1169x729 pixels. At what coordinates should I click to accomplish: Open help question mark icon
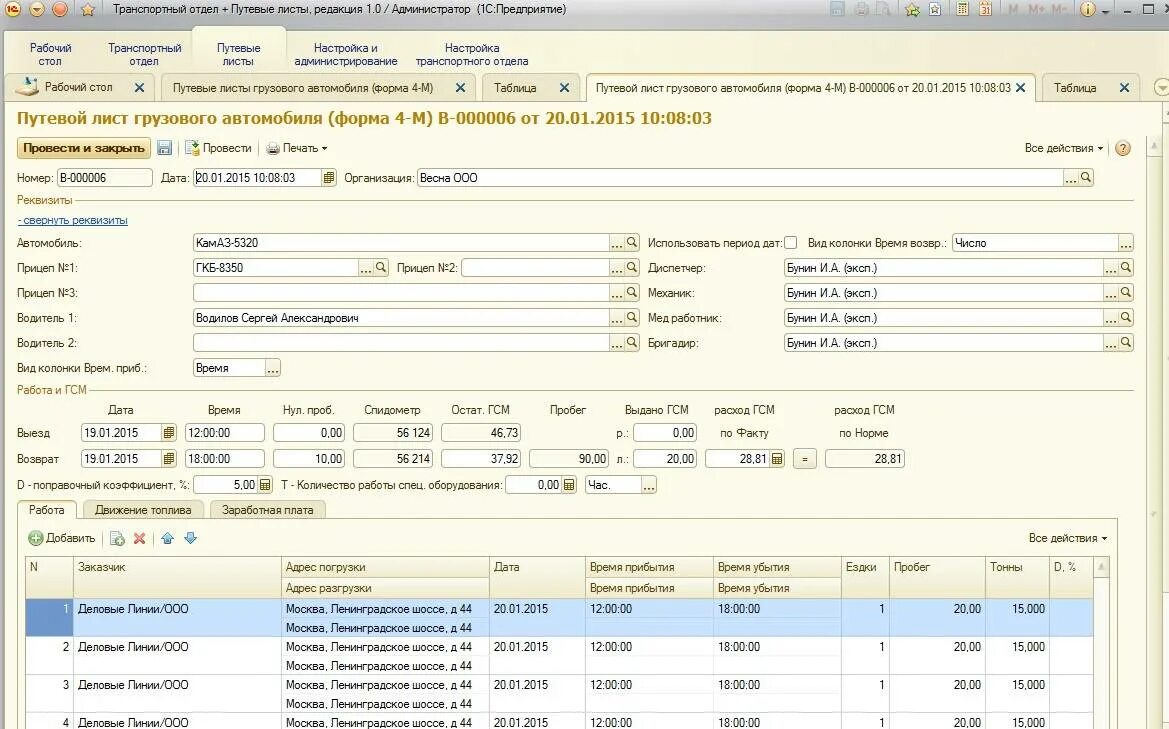pos(1123,148)
